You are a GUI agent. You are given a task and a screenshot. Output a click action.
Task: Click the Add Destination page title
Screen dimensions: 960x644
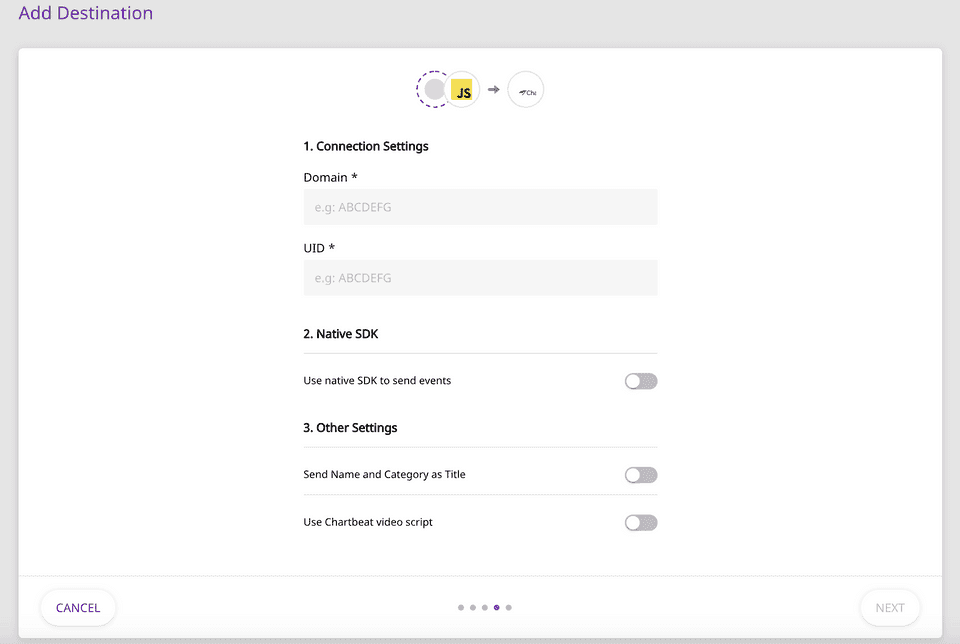click(86, 14)
